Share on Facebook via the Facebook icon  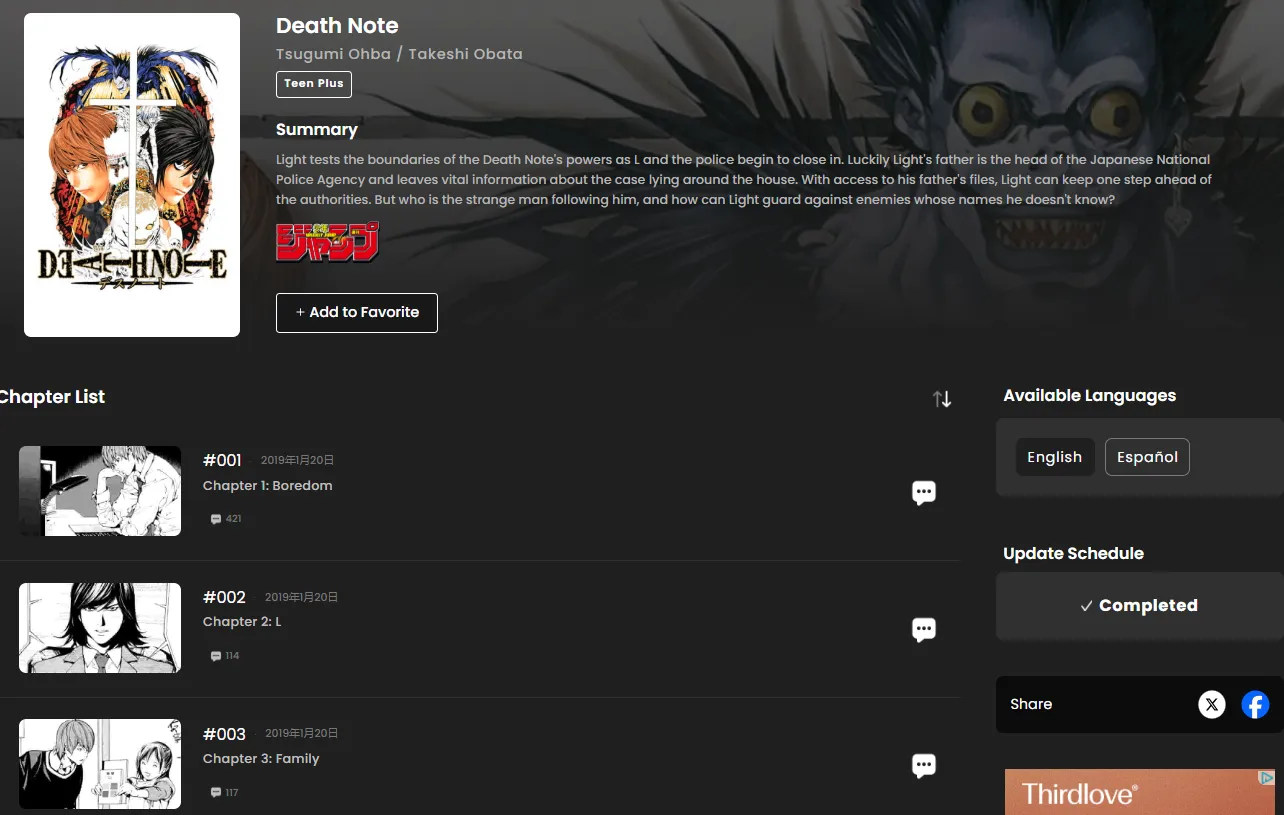point(1255,704)
